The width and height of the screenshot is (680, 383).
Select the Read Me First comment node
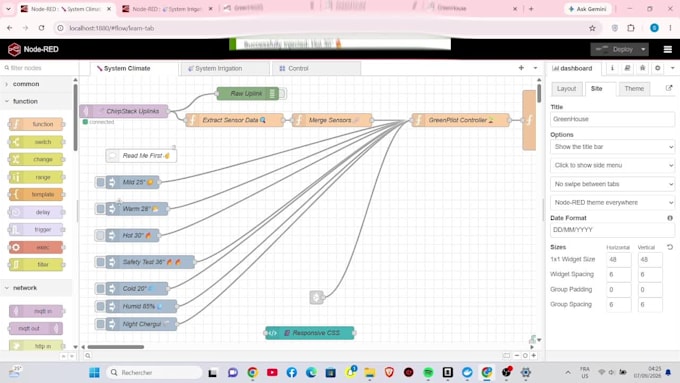click(141, 156)
